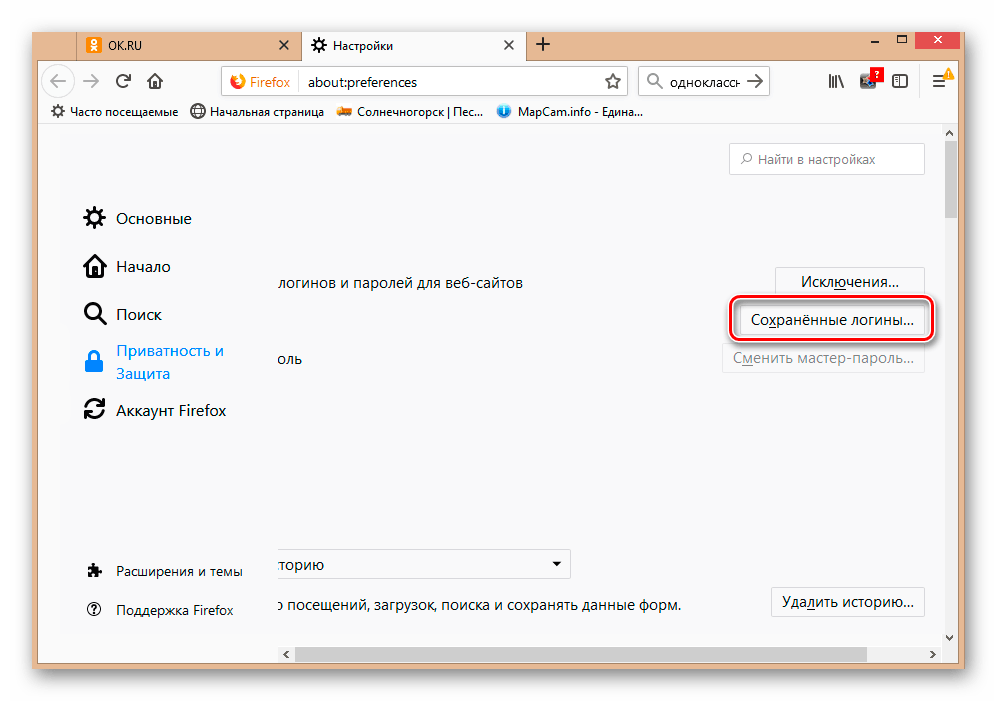Screen dimensions: 997x701
Task: Click the Удалить историю button
Action: click(847, 602)
